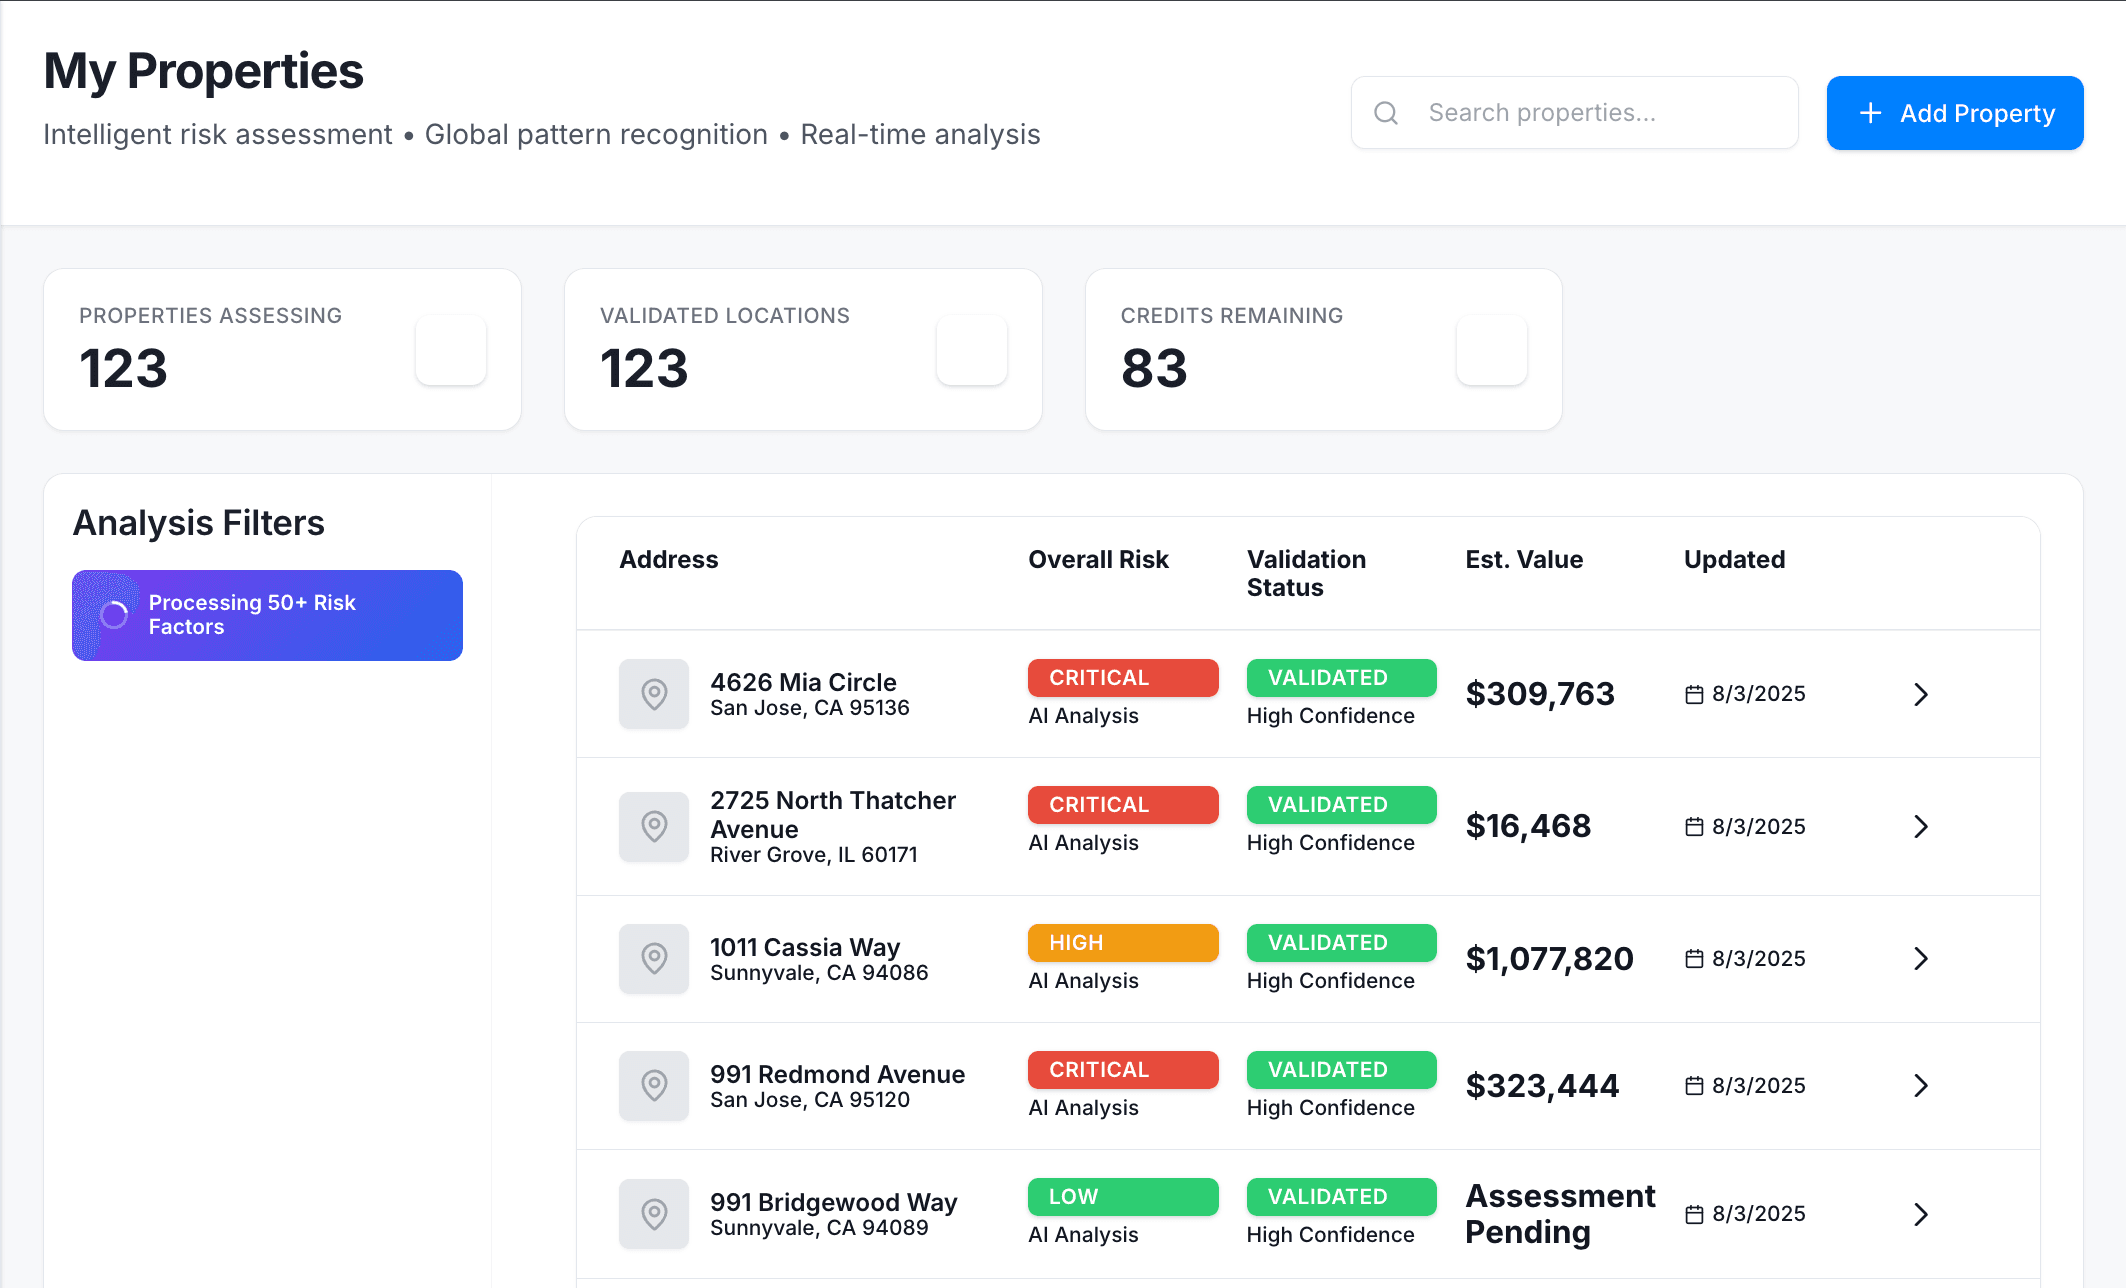Expand details for 4626 Mia Circle

[1920, 694]
